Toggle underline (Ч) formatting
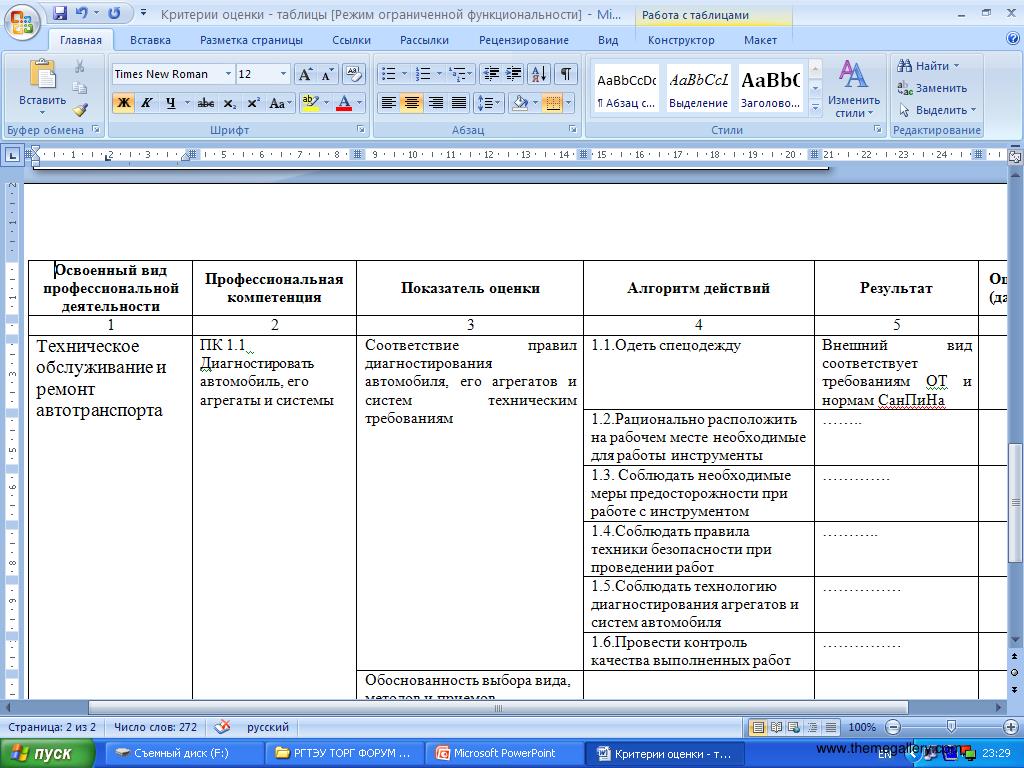Image resolution: width=1024 pixels, height=768 pixels. click(170, 103)
